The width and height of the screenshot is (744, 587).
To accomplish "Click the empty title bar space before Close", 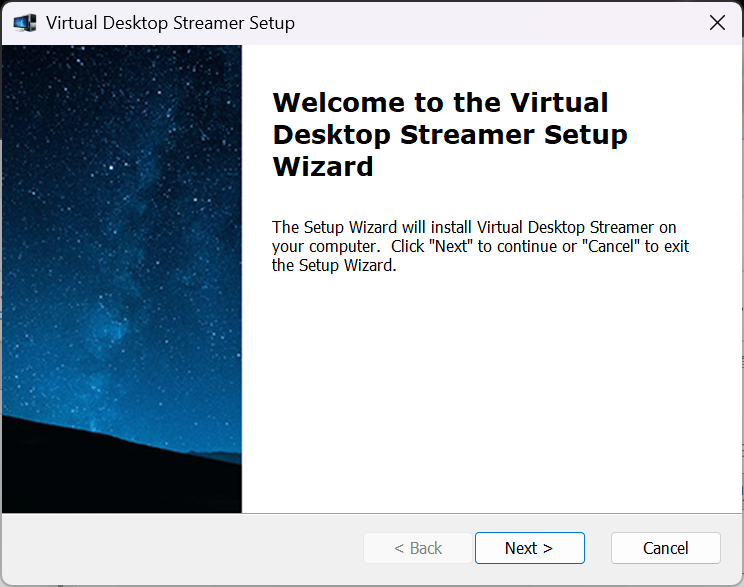I will pos(500,23).
